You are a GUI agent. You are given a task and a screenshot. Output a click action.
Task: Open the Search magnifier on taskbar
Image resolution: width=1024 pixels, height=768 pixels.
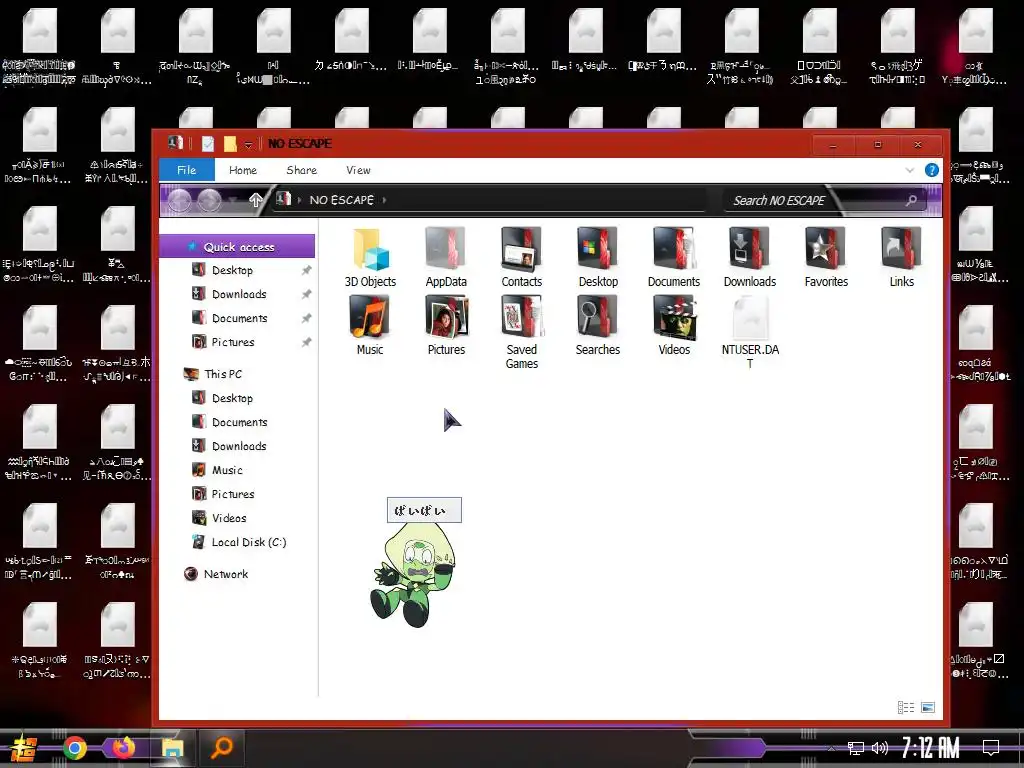tap(221, 748)
